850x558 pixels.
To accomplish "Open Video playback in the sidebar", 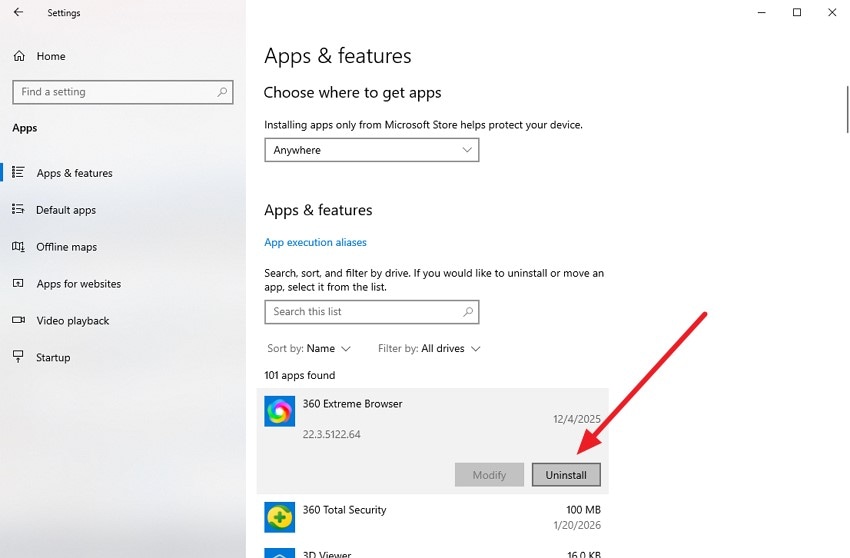I will 73,320.
